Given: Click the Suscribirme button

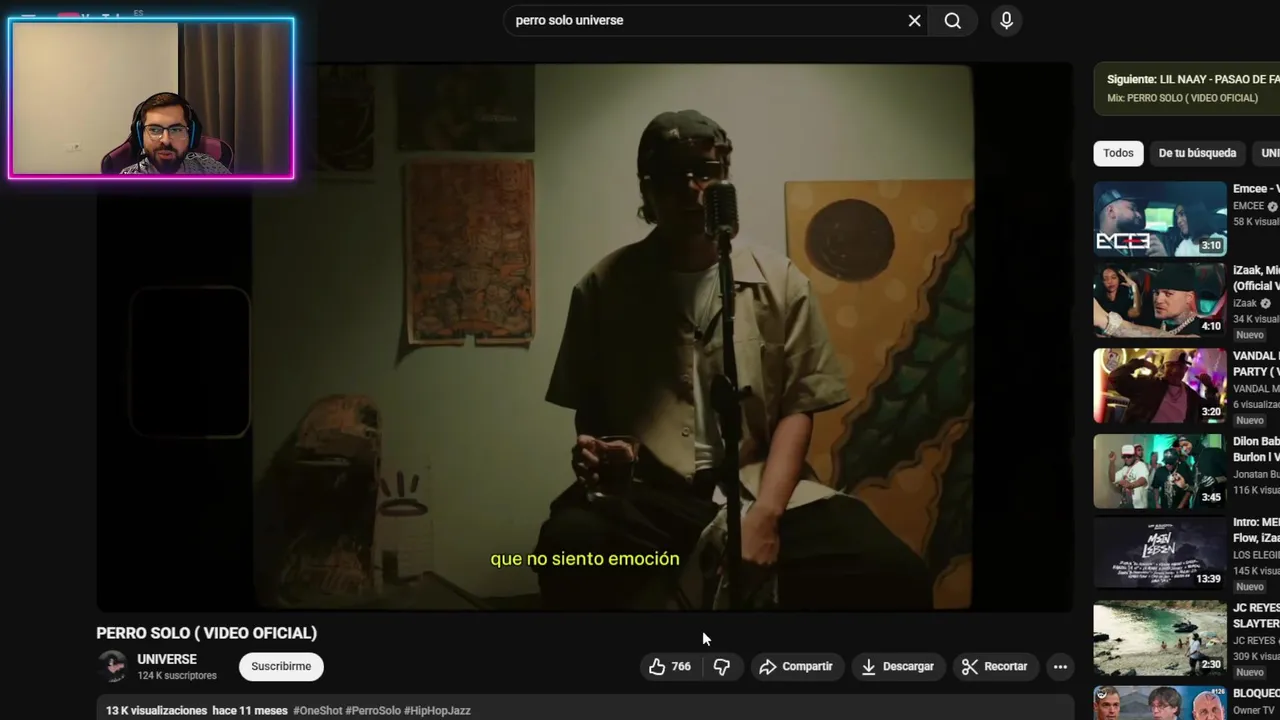Looking at the screenshot, I should [281, 666].
